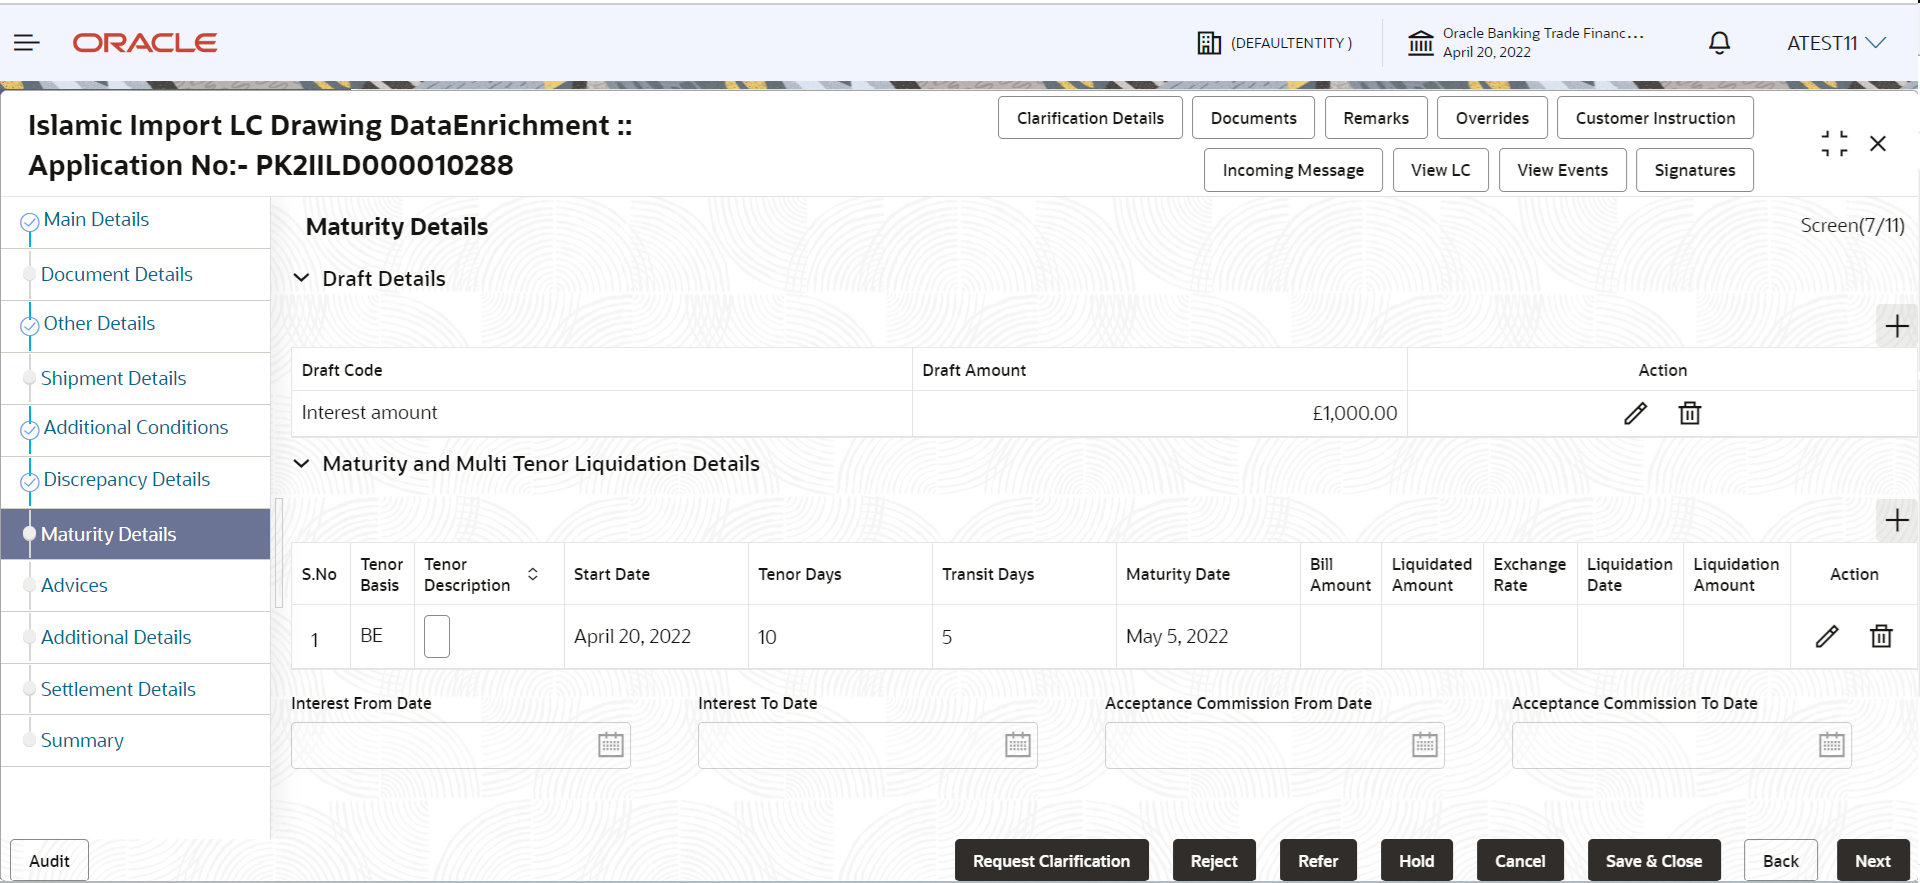
Task: Click the Save & Close button
Action: pos(1654,861)
